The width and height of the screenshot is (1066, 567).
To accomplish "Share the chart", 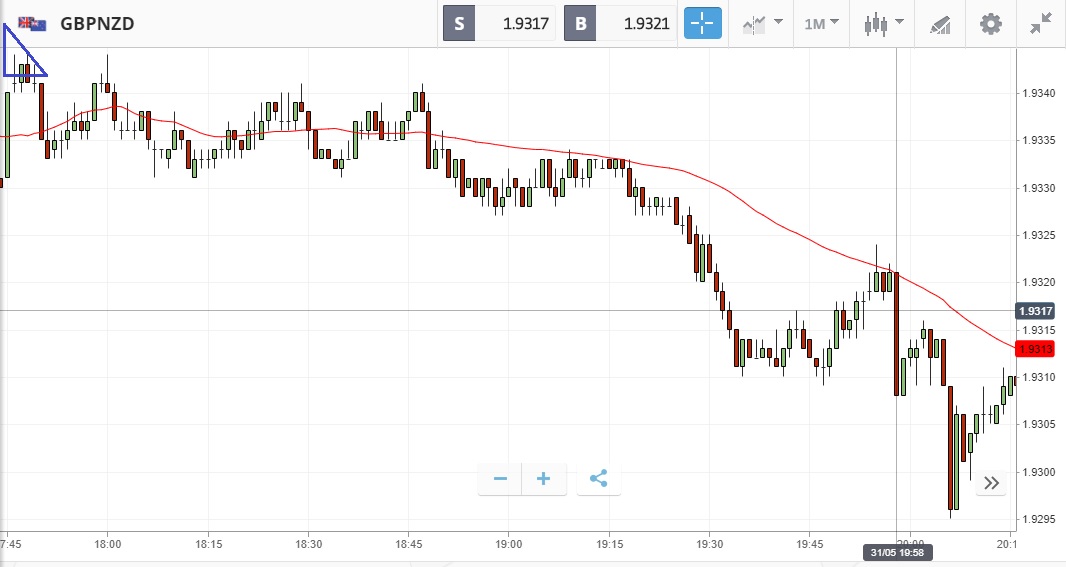I will pos(598,479).
